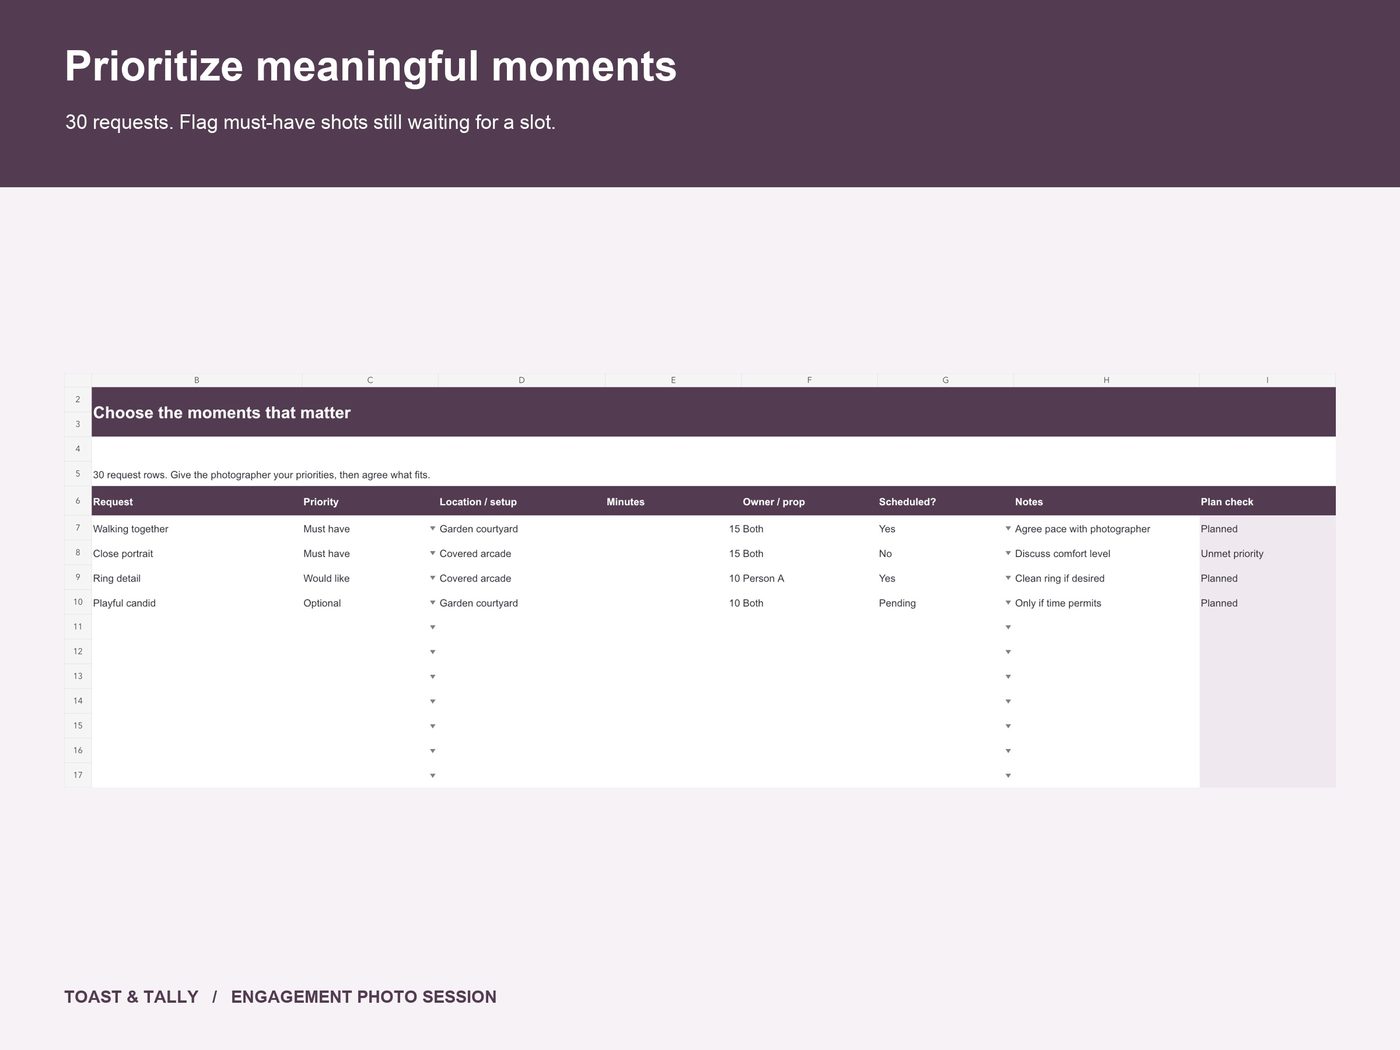Select column B header

point(197,380)
